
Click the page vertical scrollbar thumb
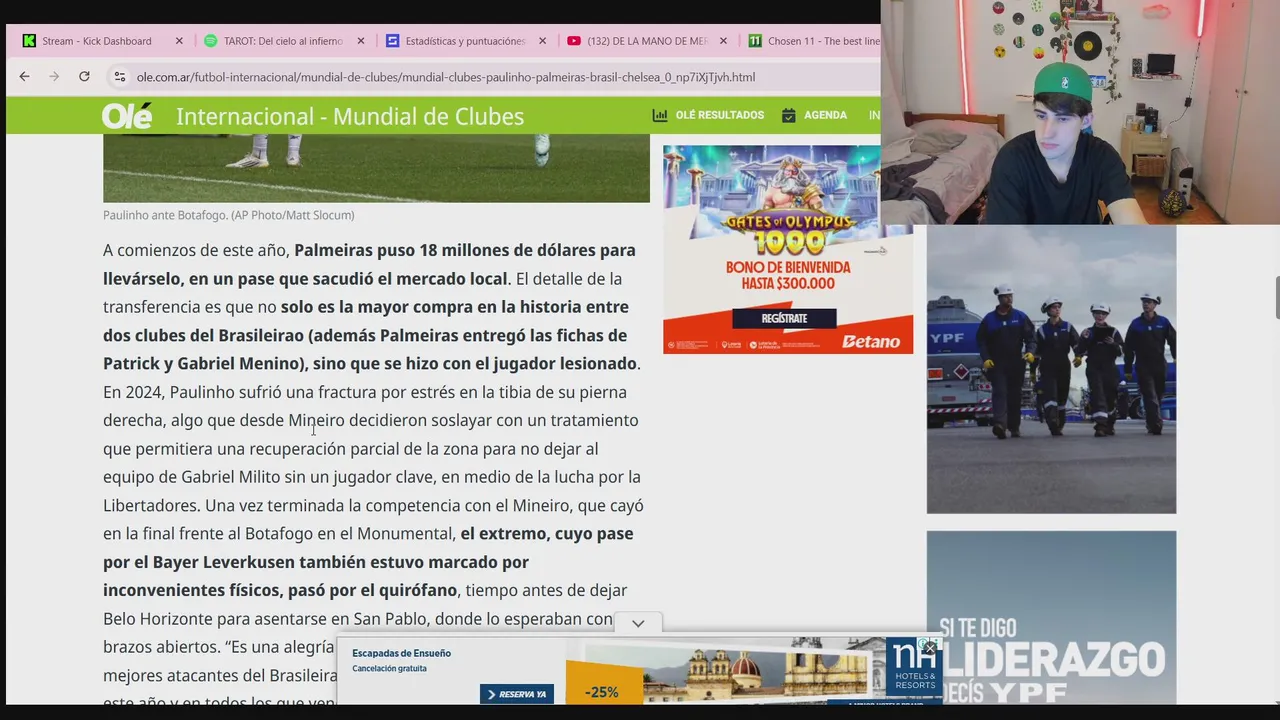pos(1277,297)
